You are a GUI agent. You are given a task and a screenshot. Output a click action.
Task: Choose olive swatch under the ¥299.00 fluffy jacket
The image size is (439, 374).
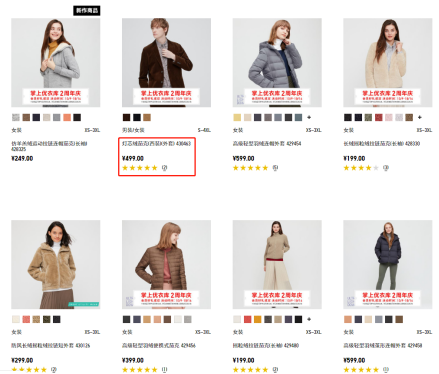click(47, 319)
